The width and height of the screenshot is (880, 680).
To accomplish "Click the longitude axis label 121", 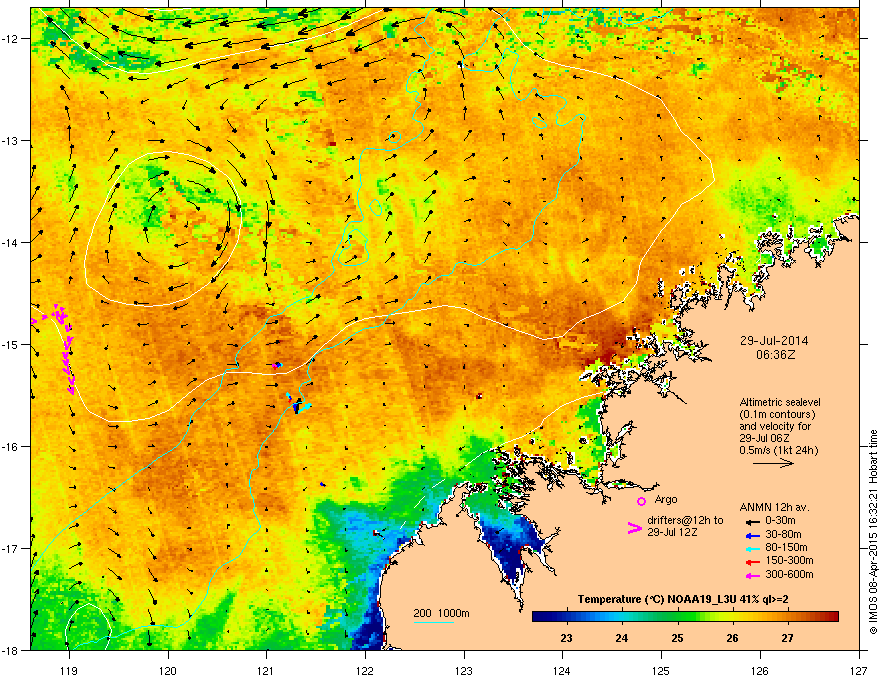I will pyautogui.click(x=266, y=671).
